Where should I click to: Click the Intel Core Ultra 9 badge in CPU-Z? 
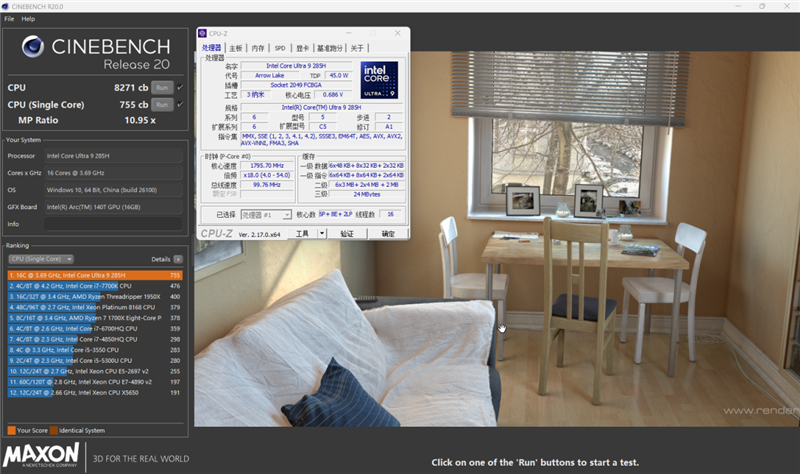click(x=379, y=80)
